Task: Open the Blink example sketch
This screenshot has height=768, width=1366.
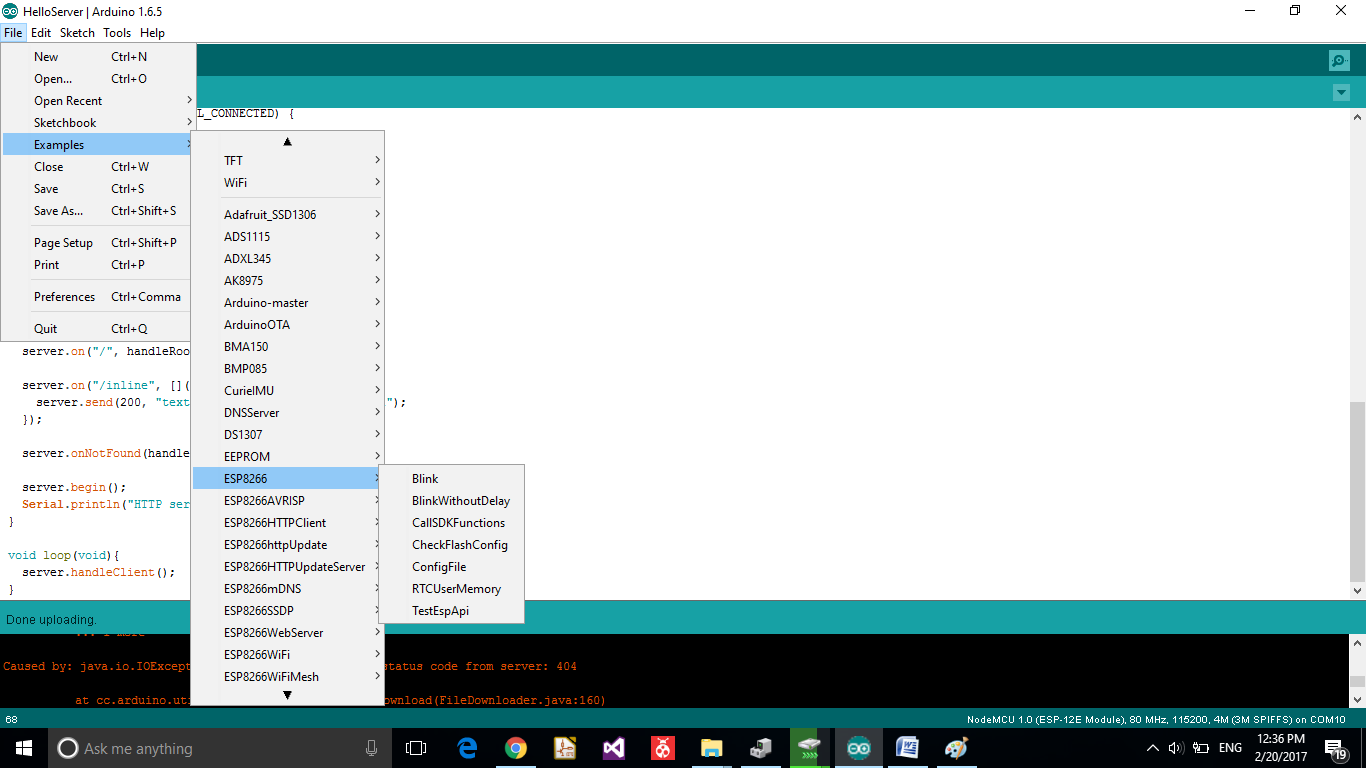Action: (x=425, y=479)
